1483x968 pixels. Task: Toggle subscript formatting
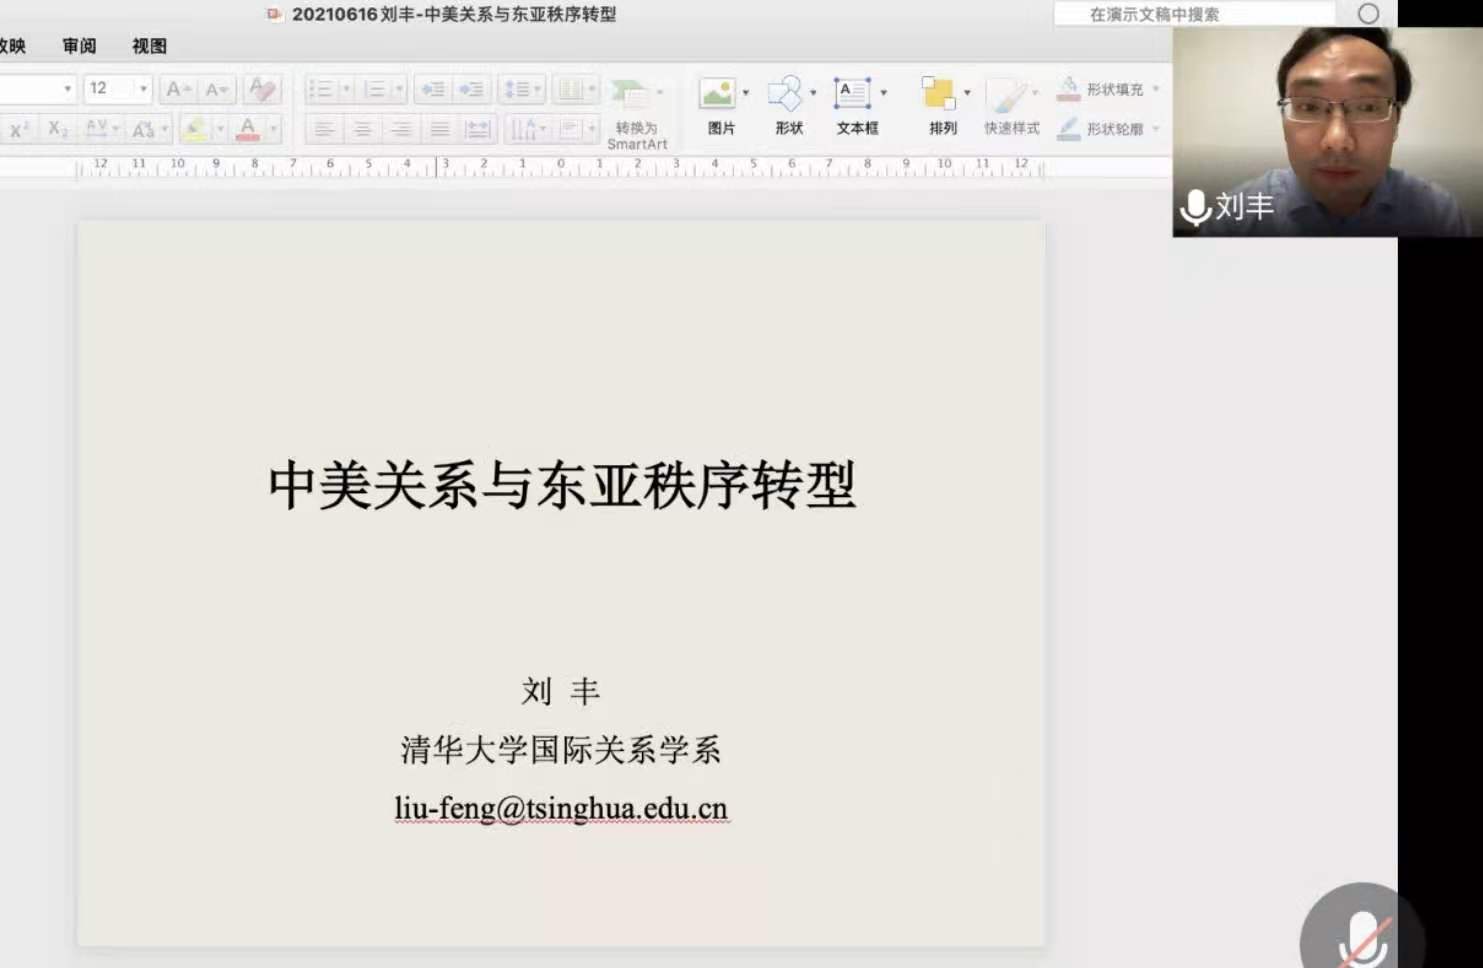coord(58,129)
